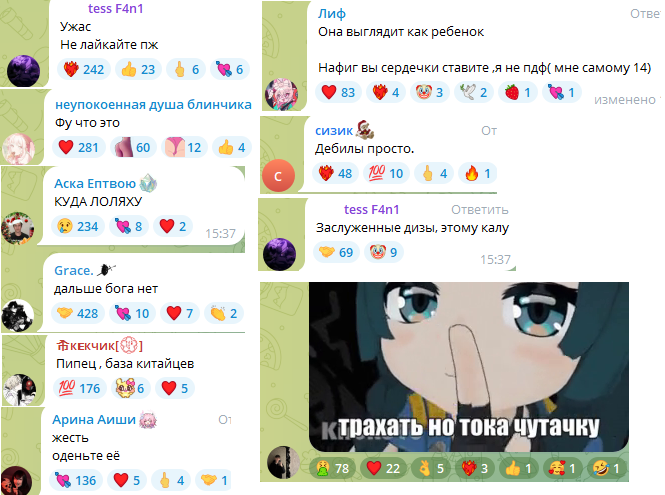Image resolution: width=665 pixels, height=495 pixels.
Task: Open Grace's profile via her name
Action: pyautogui.click(x=73, y=270)
